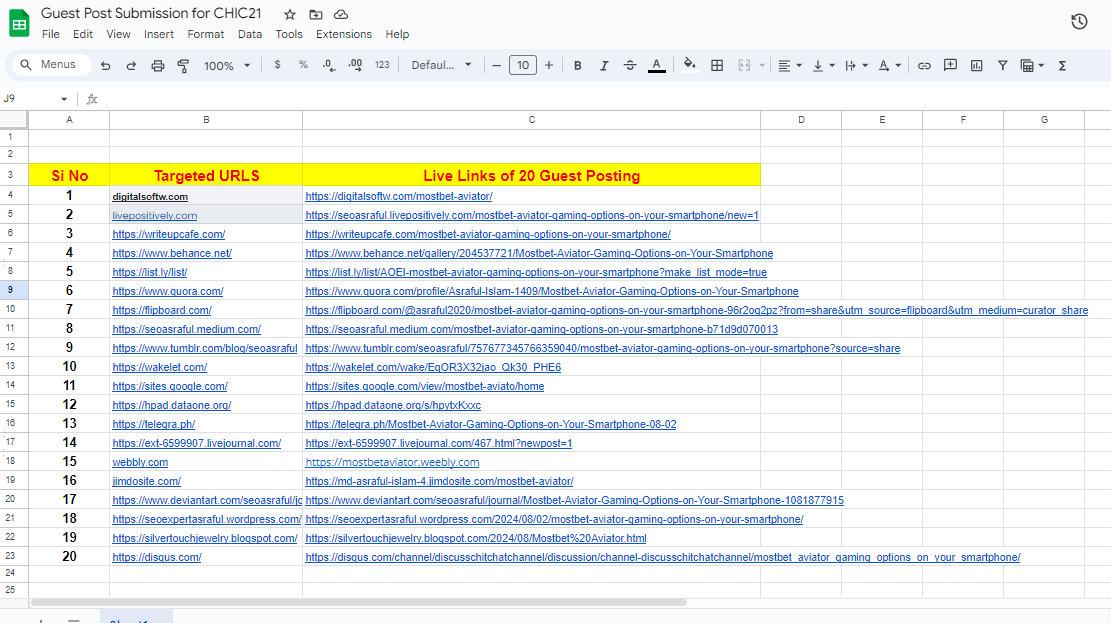The image size is (1111, 623).
Task: Open version history clock icon
Action: 1079,22
